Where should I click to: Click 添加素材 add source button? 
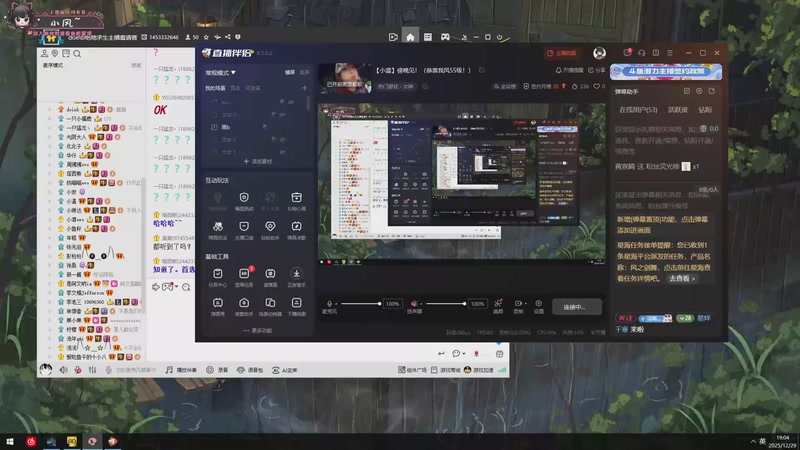click(258, 161)
